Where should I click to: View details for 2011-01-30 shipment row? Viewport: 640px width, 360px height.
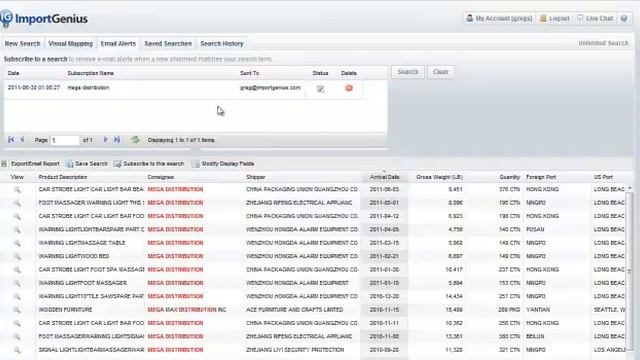pos(17,270)
